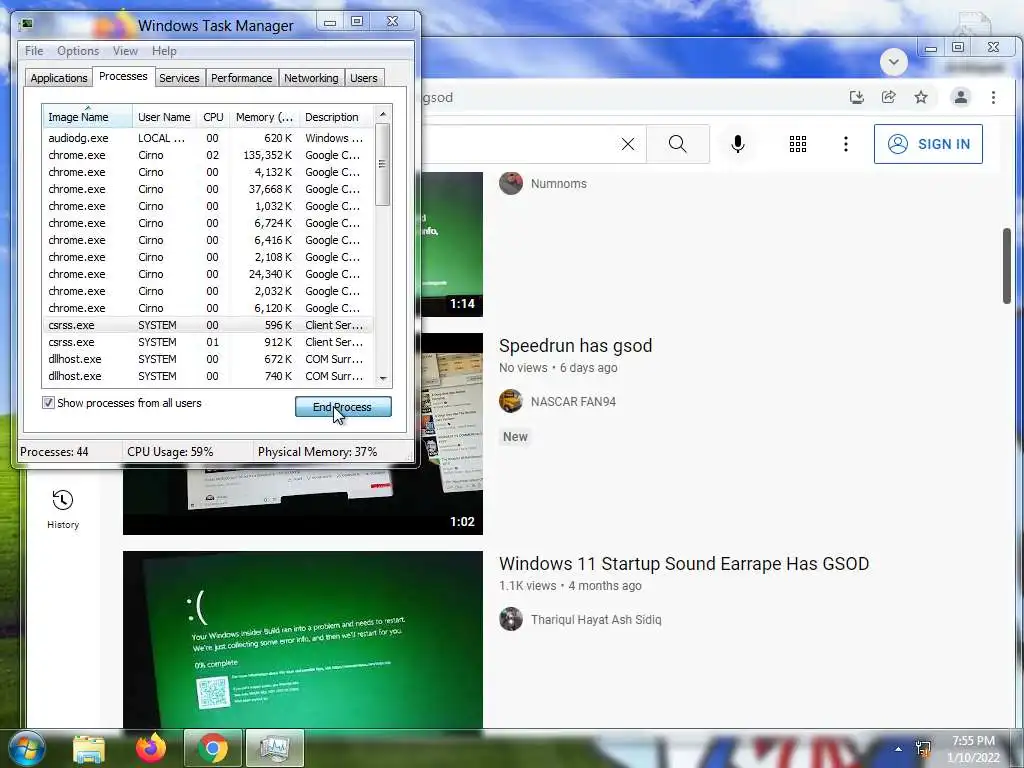Image resolution: width=1024 pixels, height=768 pixels.
Task: Open YouTube settings three-dot menu
Action: point(846,144)
